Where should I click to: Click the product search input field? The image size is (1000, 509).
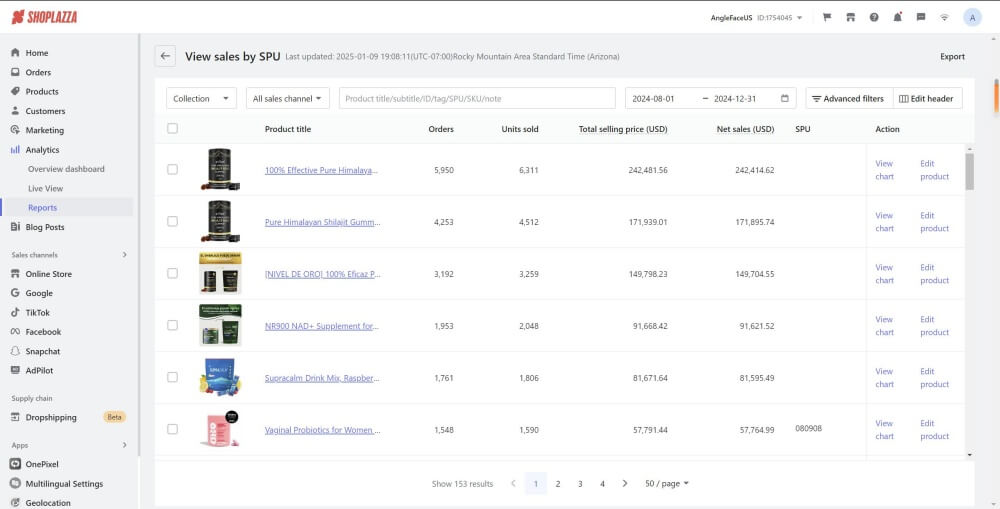(x=477, y=99)
